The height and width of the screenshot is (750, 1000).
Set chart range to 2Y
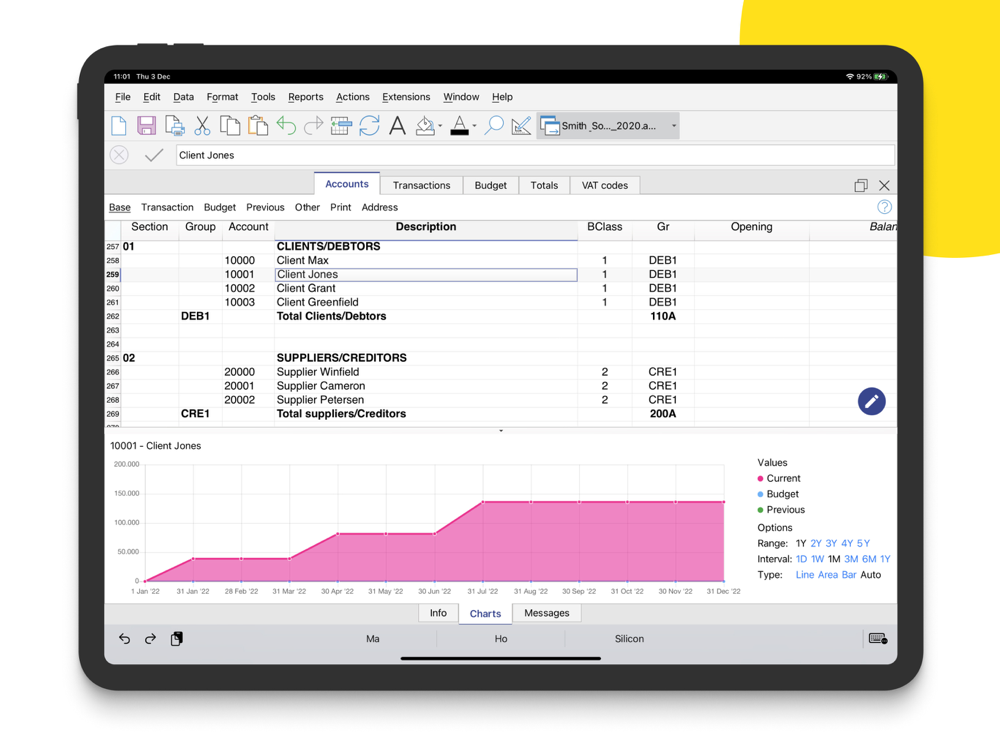(x=816, y=543)
